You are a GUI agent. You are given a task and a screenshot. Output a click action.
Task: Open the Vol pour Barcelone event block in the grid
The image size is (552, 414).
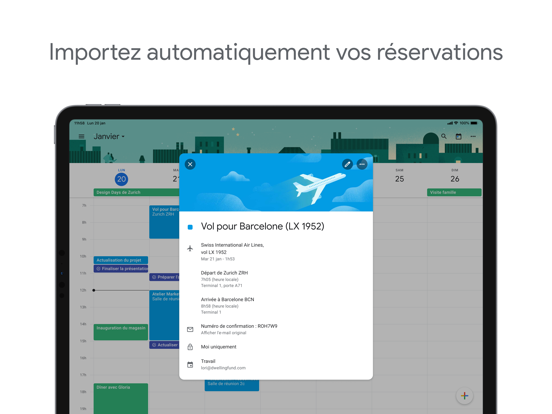coord(164,222)
